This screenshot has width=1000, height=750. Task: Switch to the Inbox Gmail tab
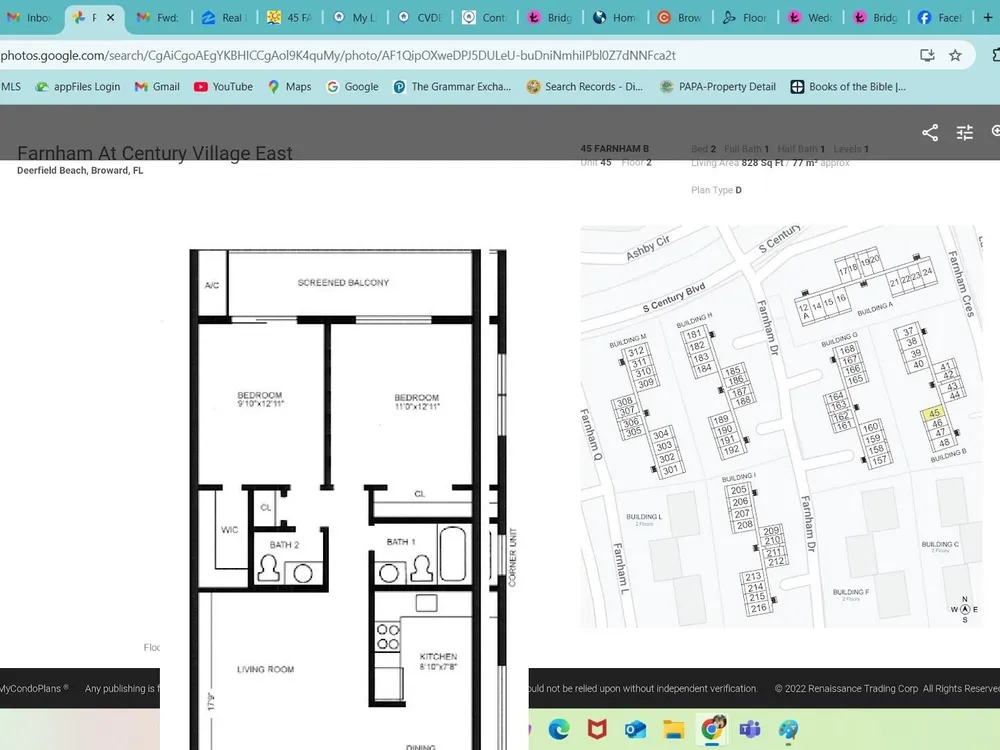click(29, 18)
